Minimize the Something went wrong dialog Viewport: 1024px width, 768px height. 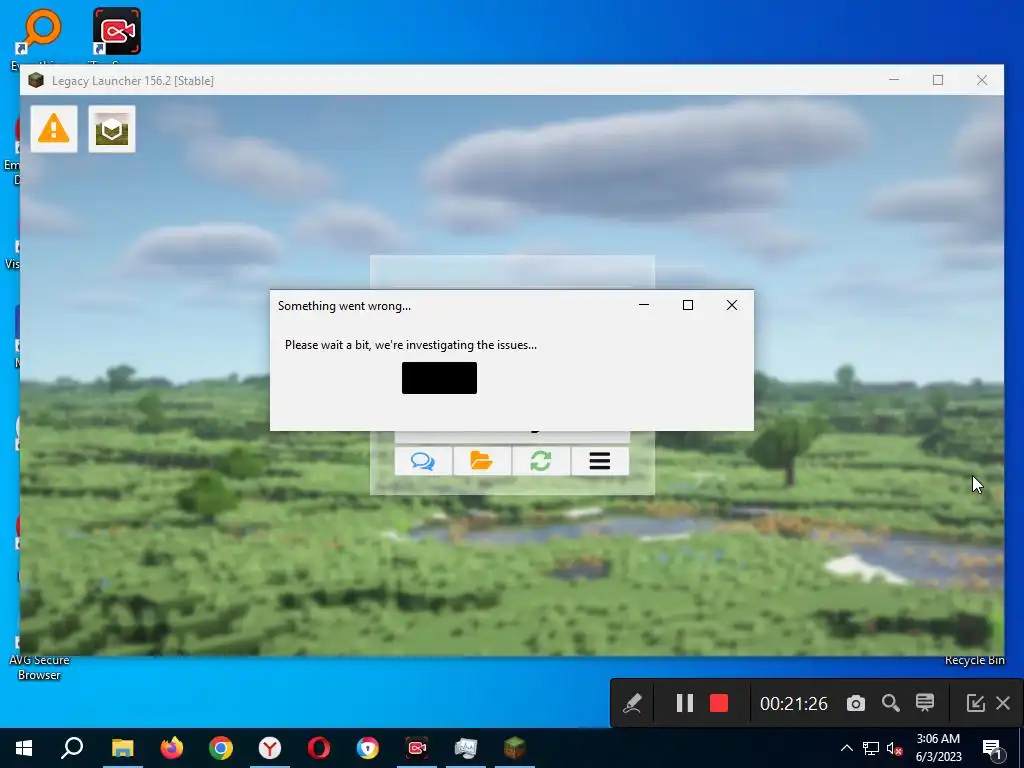644,305
